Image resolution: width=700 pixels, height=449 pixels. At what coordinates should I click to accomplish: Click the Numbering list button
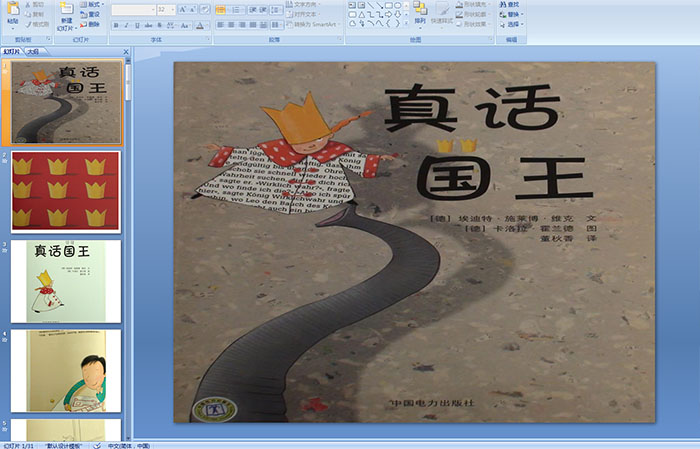[237, 10]
